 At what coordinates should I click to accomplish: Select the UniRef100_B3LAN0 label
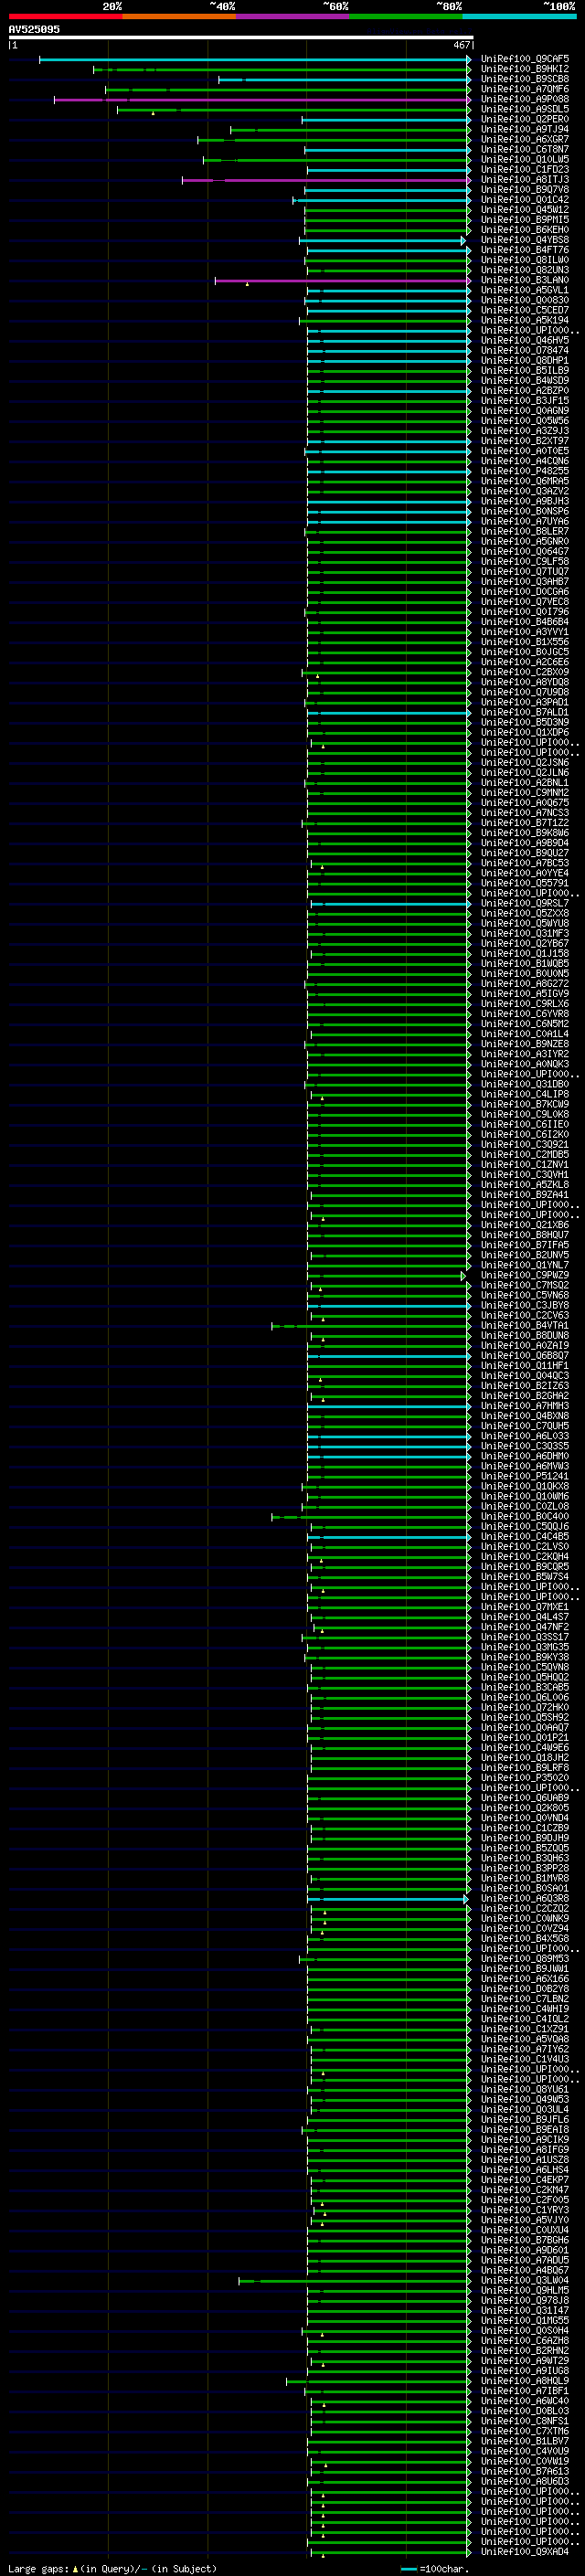point(525,280)
